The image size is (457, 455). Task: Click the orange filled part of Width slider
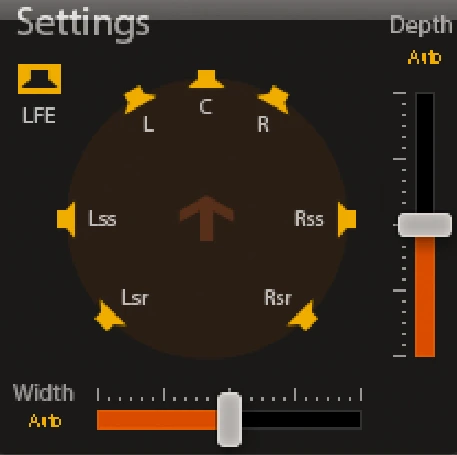point(157,420)
